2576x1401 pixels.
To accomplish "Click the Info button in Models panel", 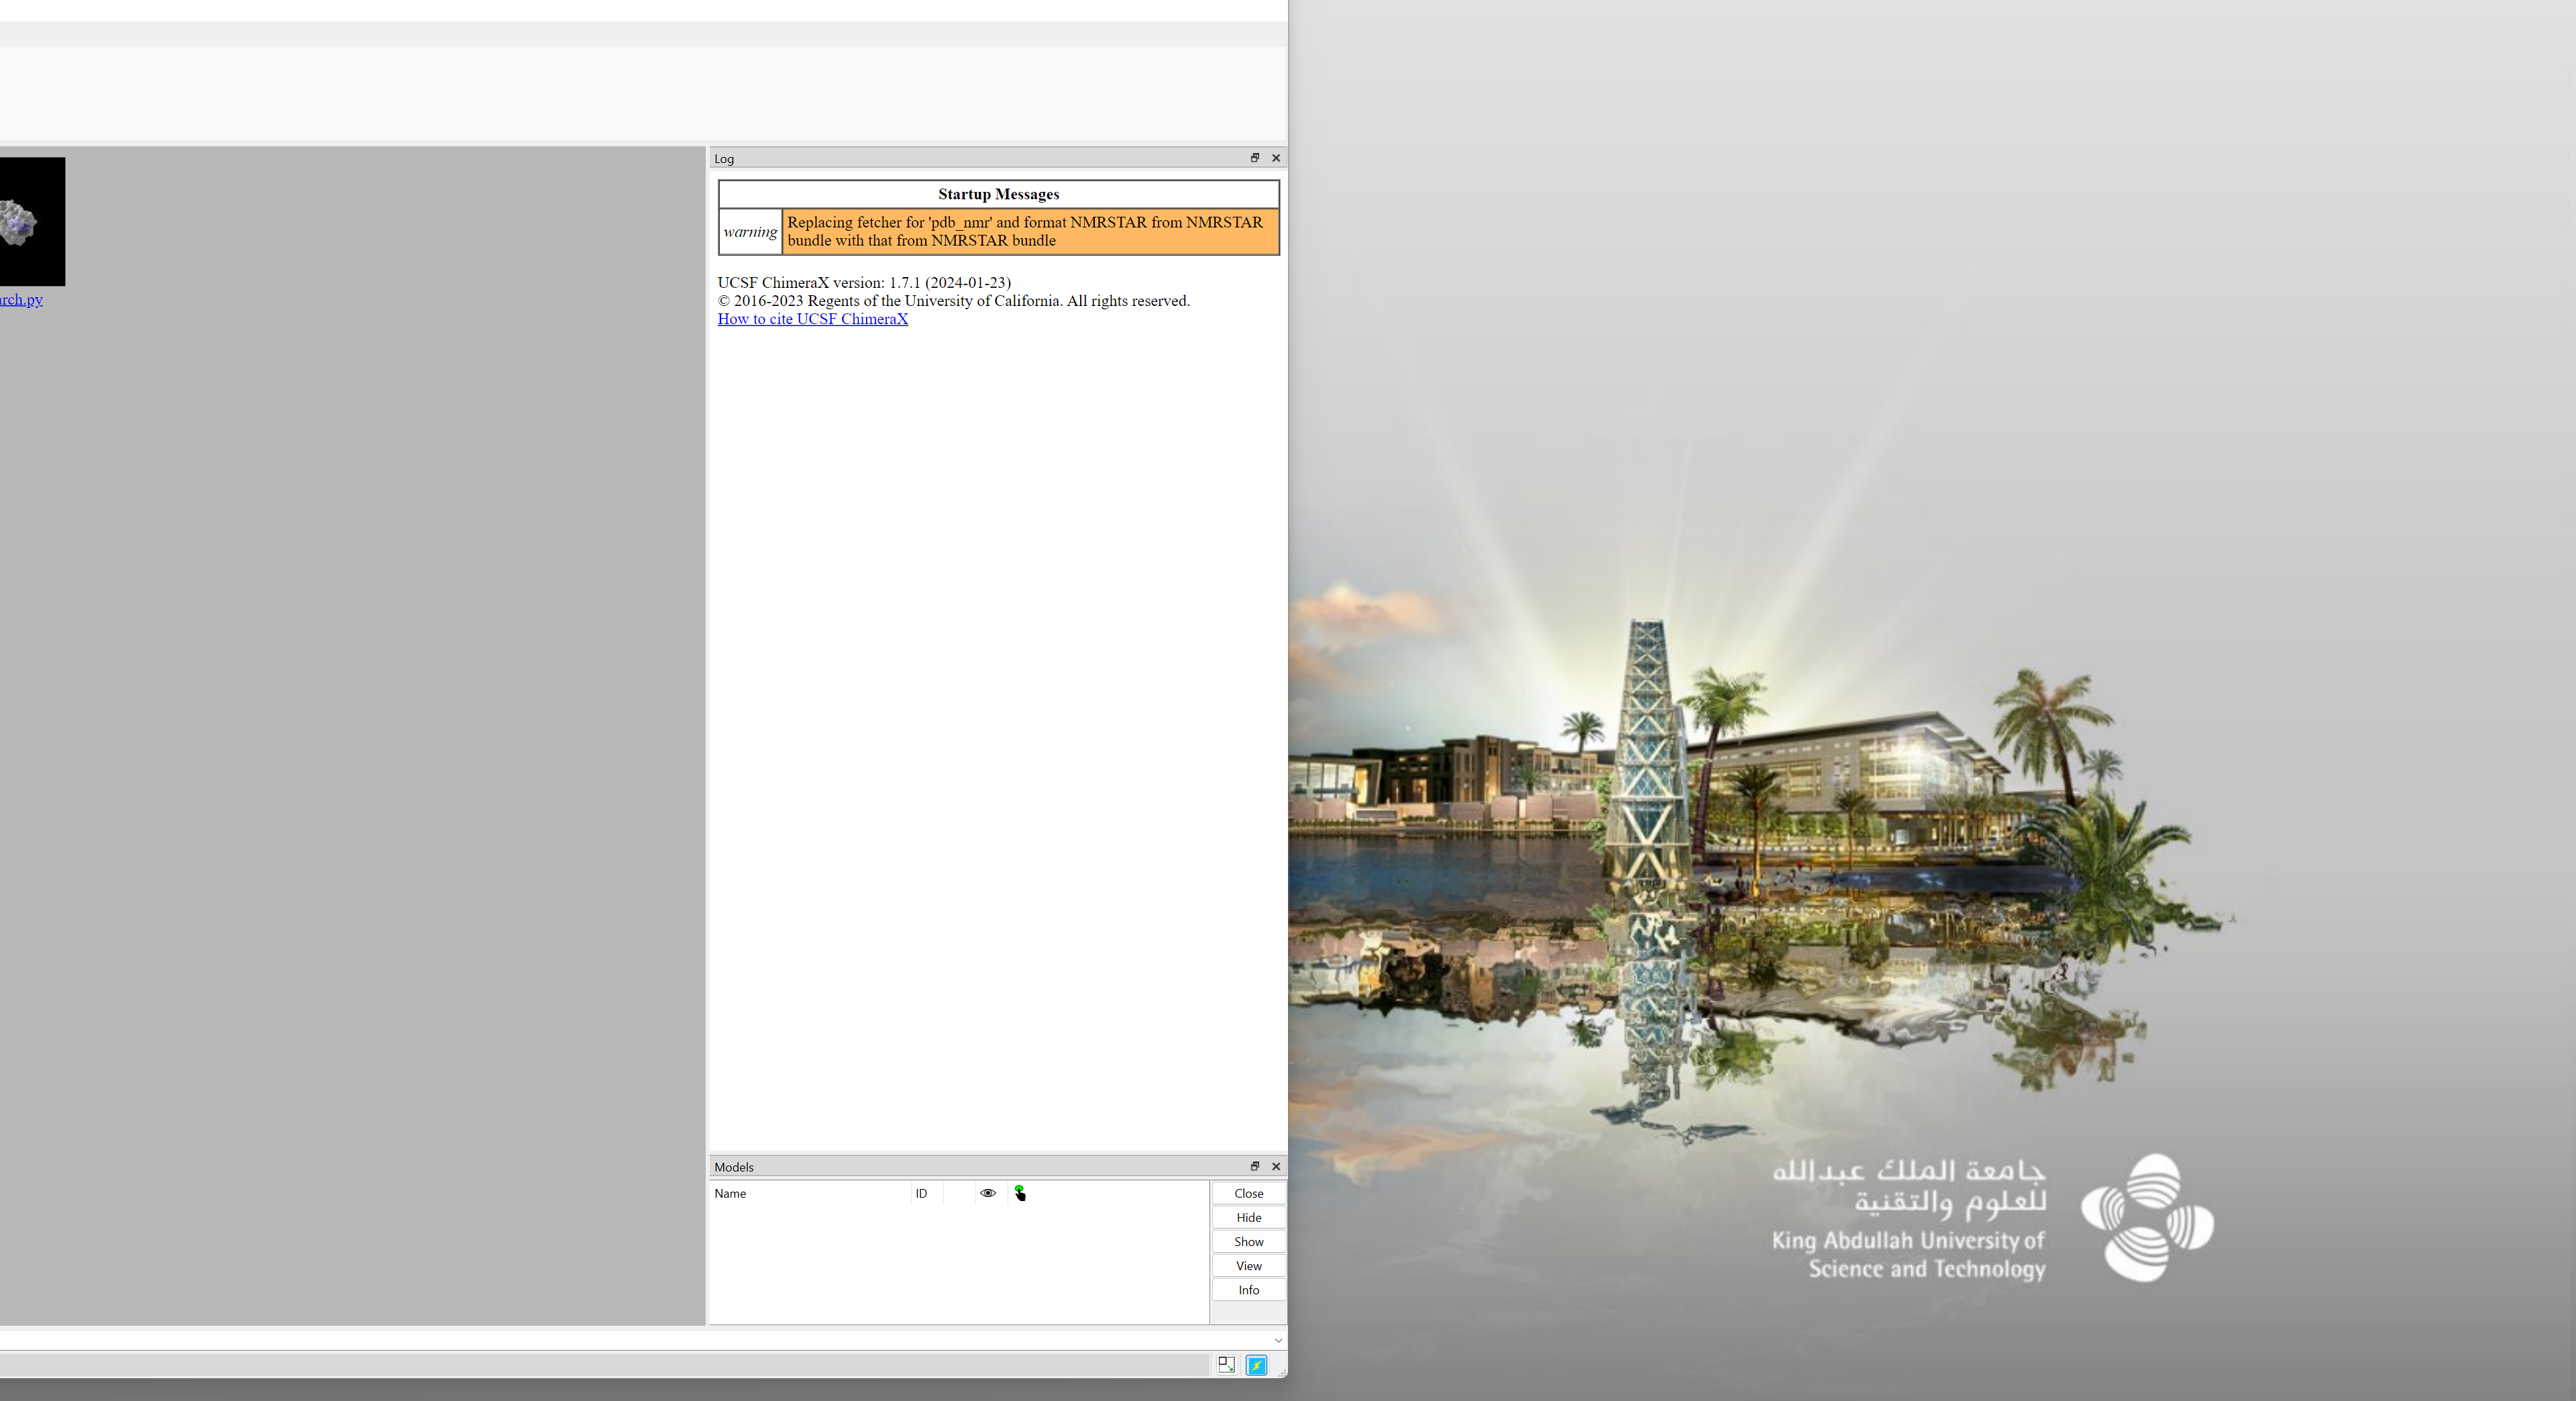I will 1248,1290.
